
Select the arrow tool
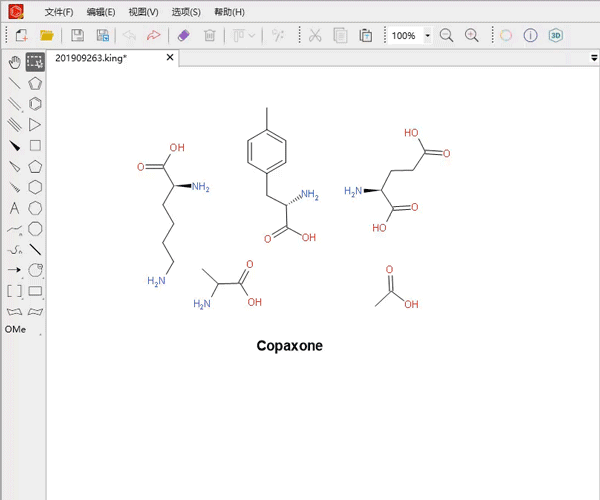point(15,270)
